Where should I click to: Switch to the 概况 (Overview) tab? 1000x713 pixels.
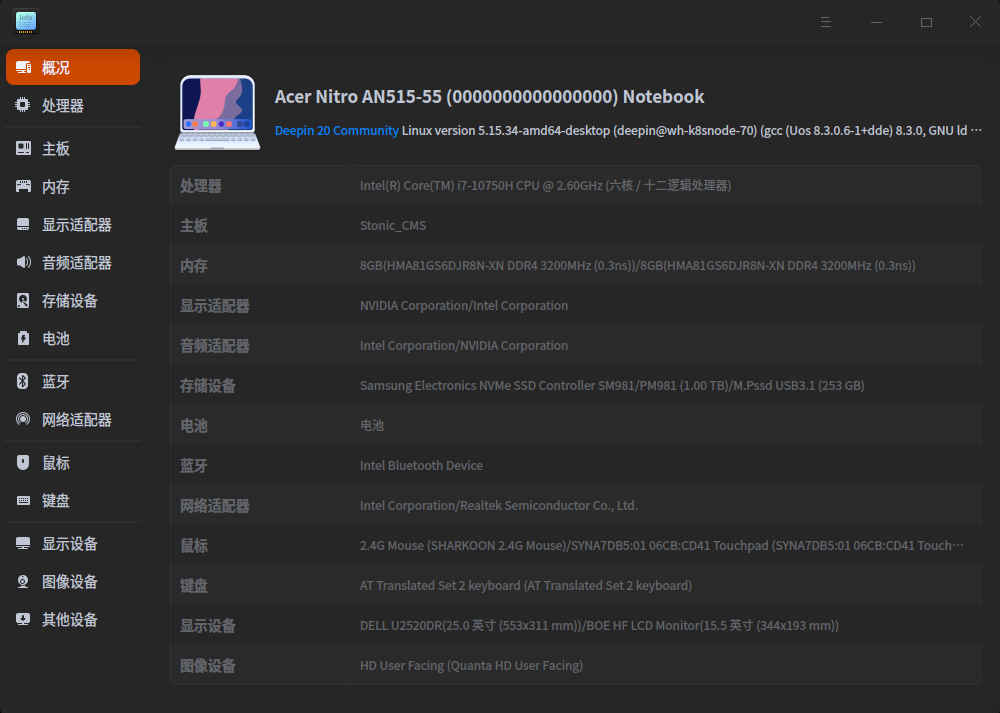(72, 67)
